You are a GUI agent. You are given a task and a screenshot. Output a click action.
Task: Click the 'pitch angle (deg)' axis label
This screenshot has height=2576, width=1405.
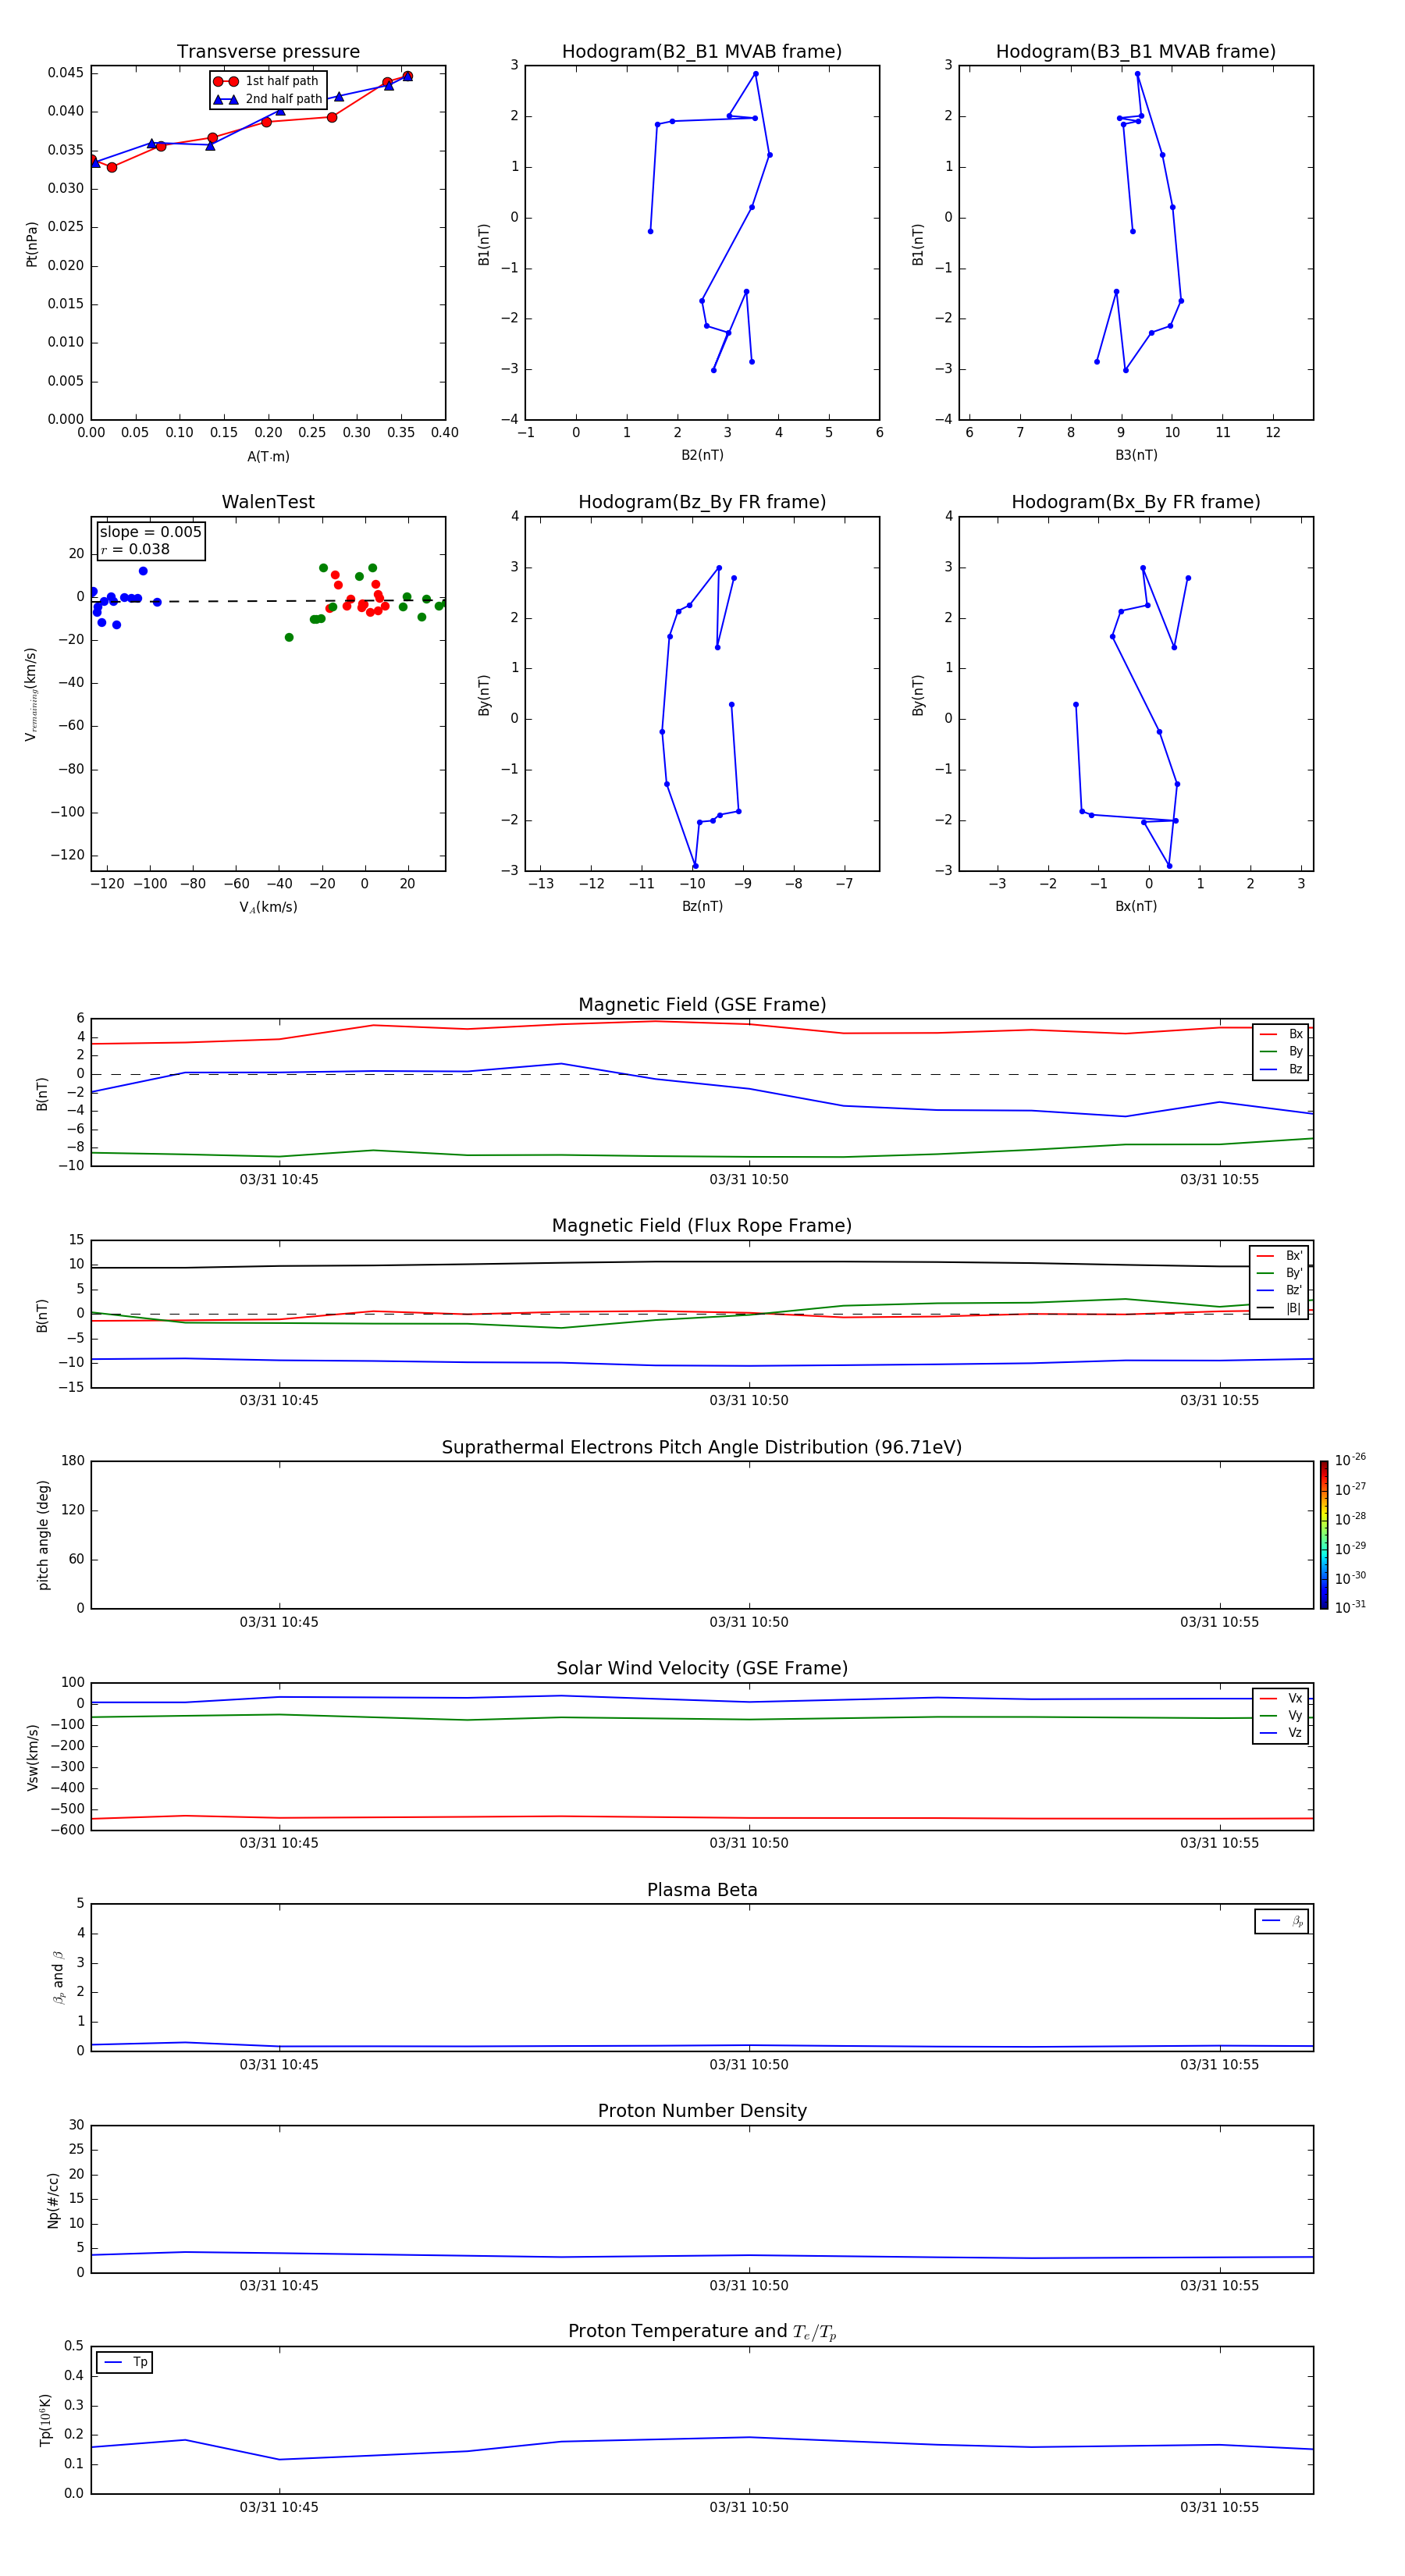[43, 1535]
